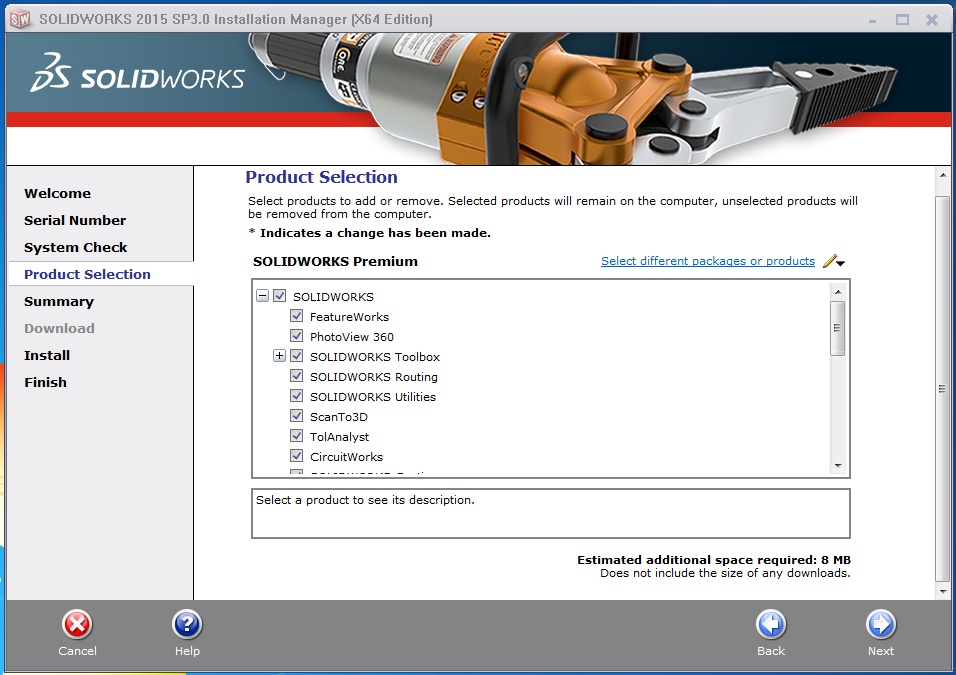
Task: Click the SOLIDWORKS installer title bar icon
Action: [20, 20]
